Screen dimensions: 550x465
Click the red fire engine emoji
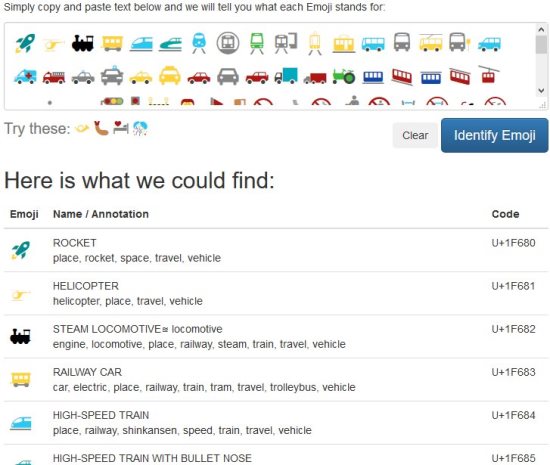click(x=54, y=77)
